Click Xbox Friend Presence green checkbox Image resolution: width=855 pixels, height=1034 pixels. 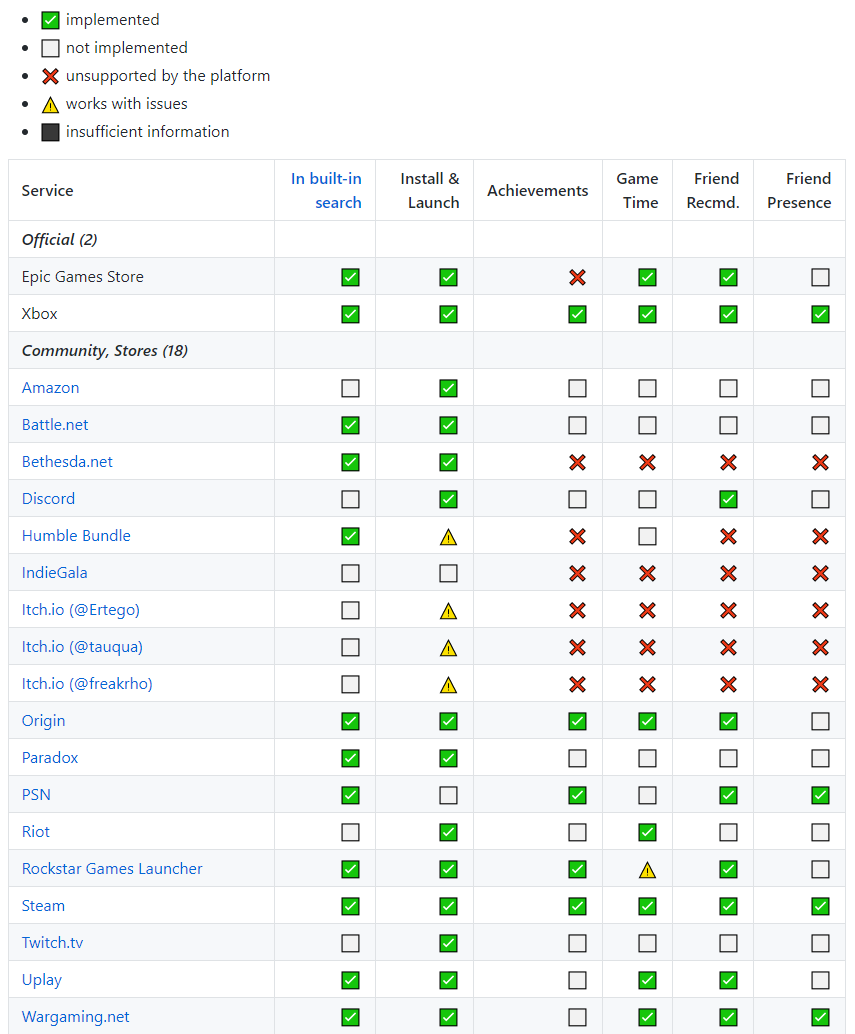[820, 314]
